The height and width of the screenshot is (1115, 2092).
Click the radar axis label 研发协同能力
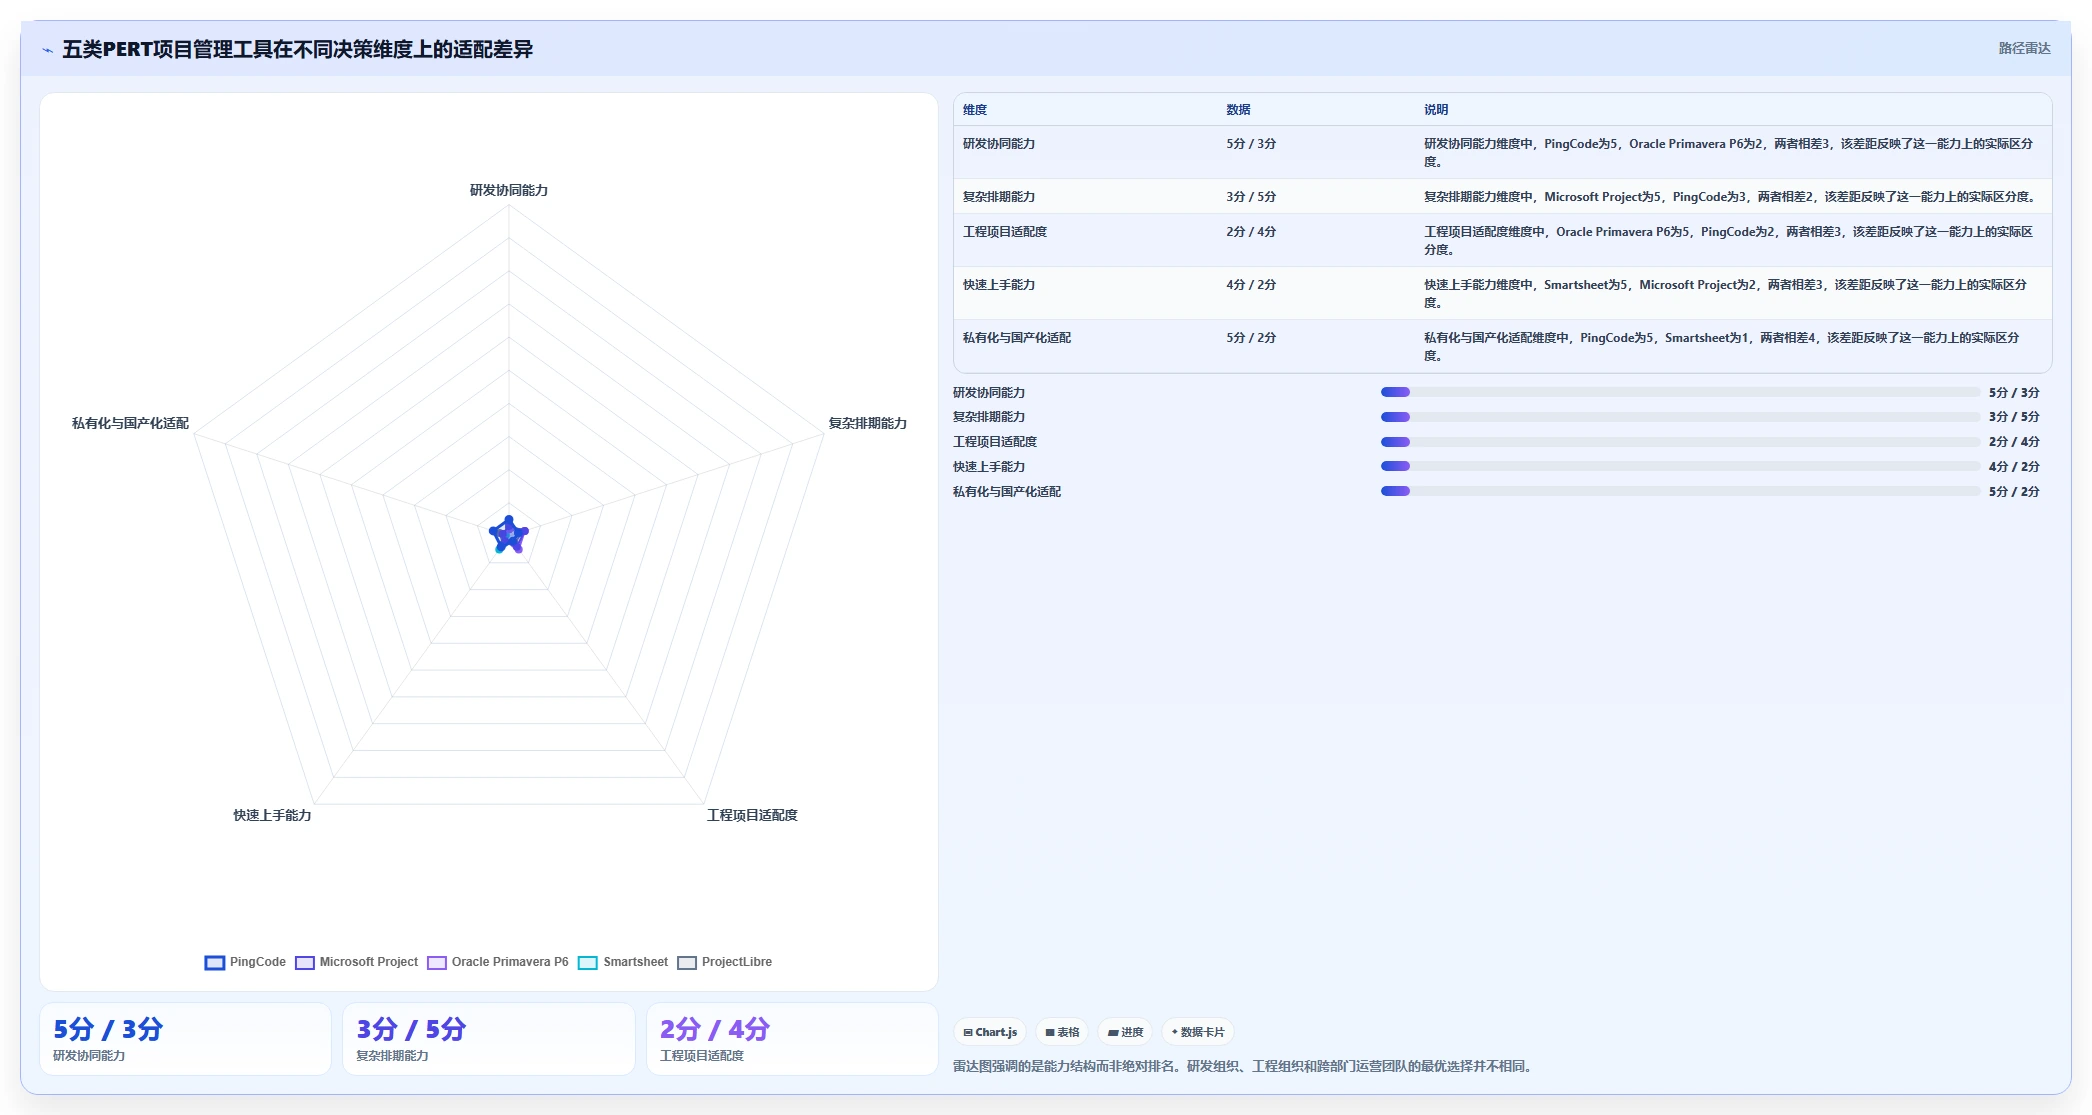[509, 190]
